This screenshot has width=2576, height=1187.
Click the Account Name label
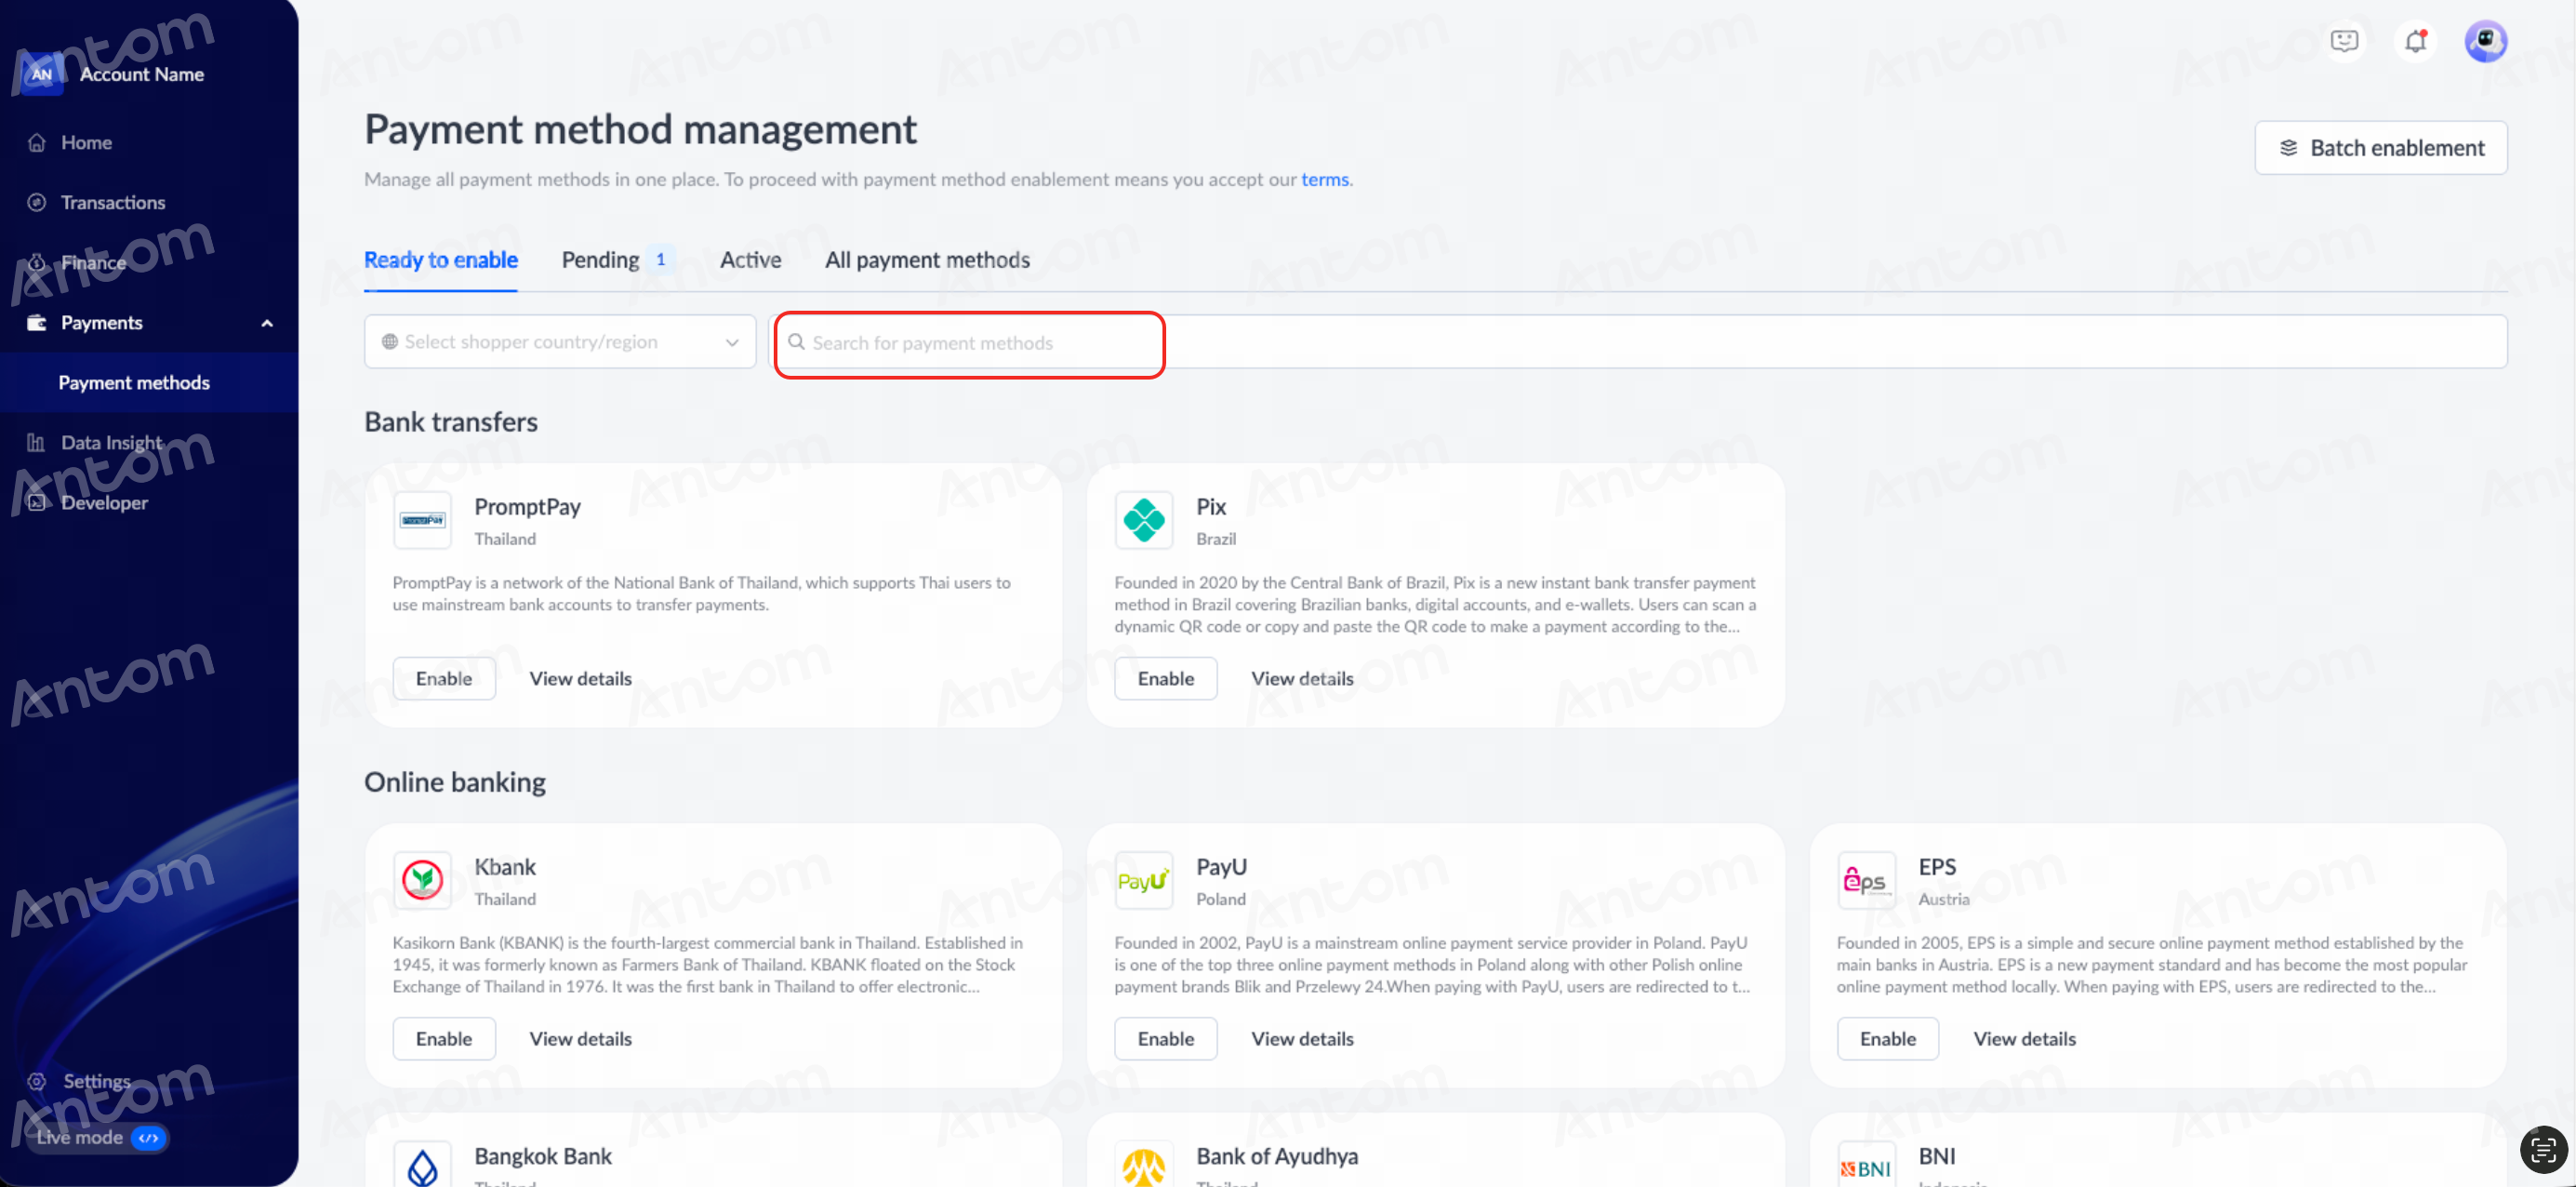[142, 74]
